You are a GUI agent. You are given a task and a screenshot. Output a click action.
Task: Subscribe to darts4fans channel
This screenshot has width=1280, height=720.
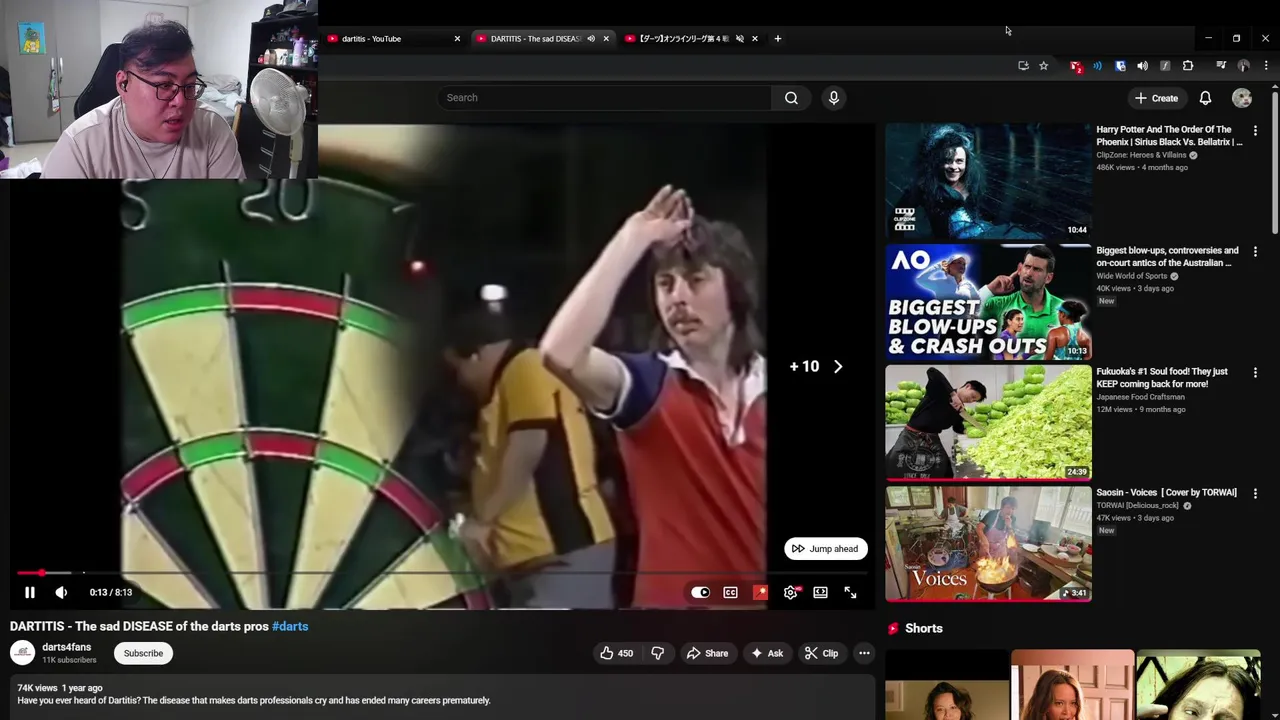pos(143,653)
